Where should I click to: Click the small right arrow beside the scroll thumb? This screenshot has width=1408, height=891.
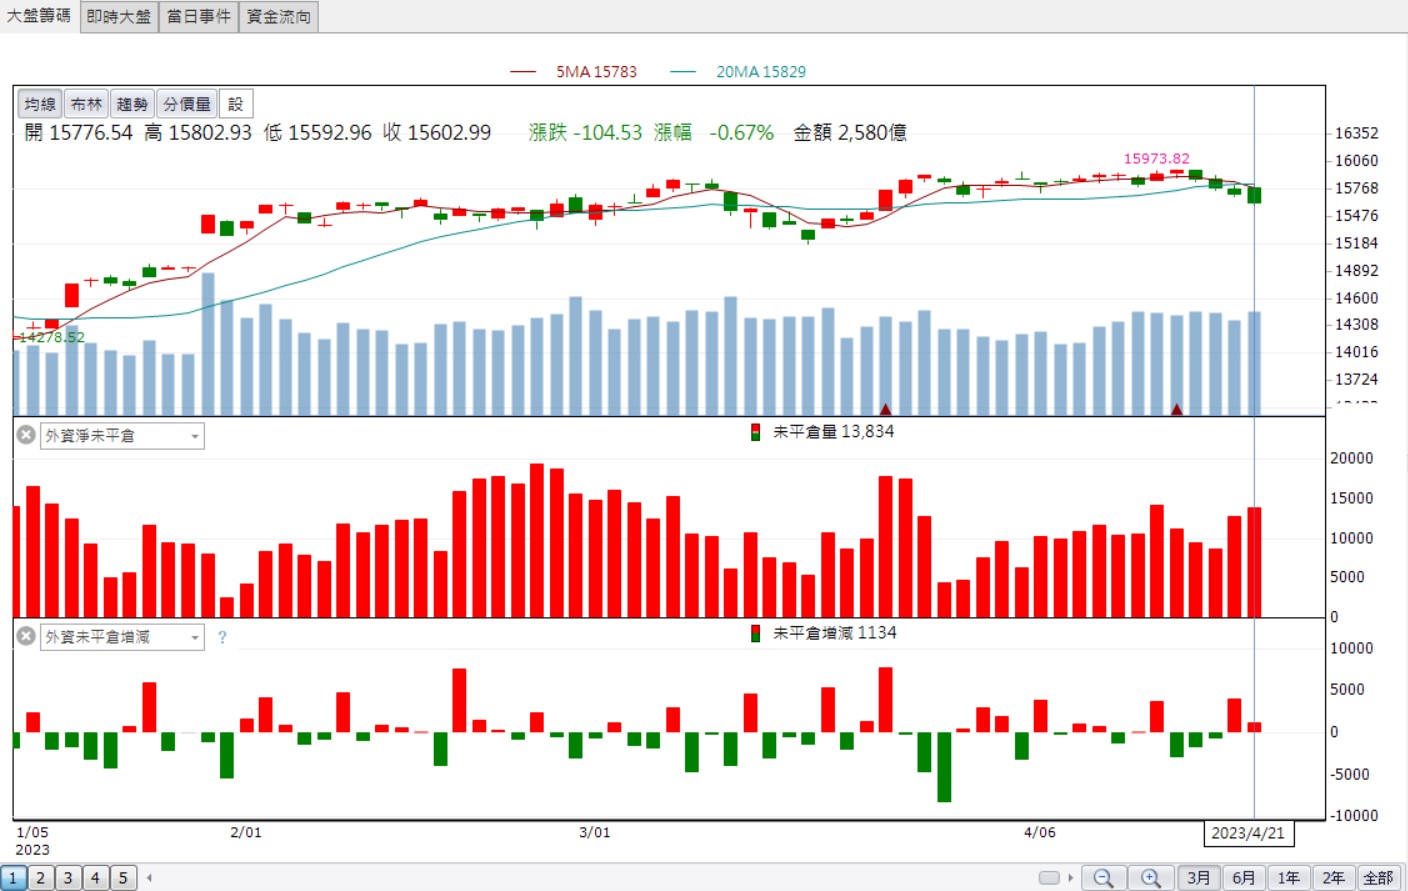pos(1070,878)
